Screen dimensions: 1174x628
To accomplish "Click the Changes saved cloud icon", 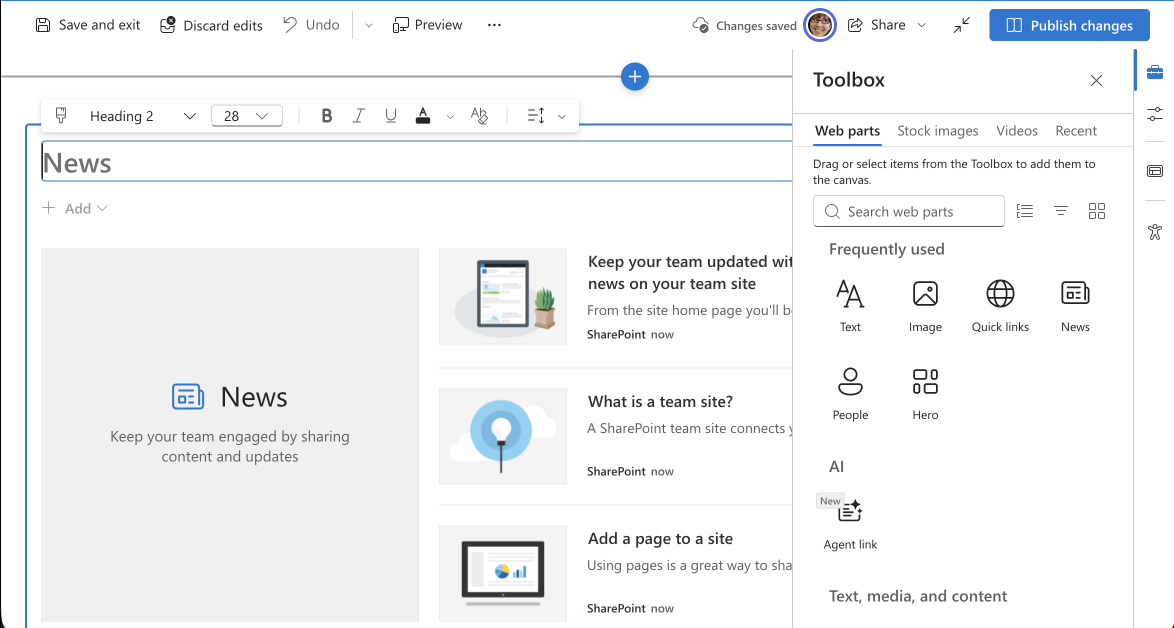I will pyautogui.click(x=700, y=25).
